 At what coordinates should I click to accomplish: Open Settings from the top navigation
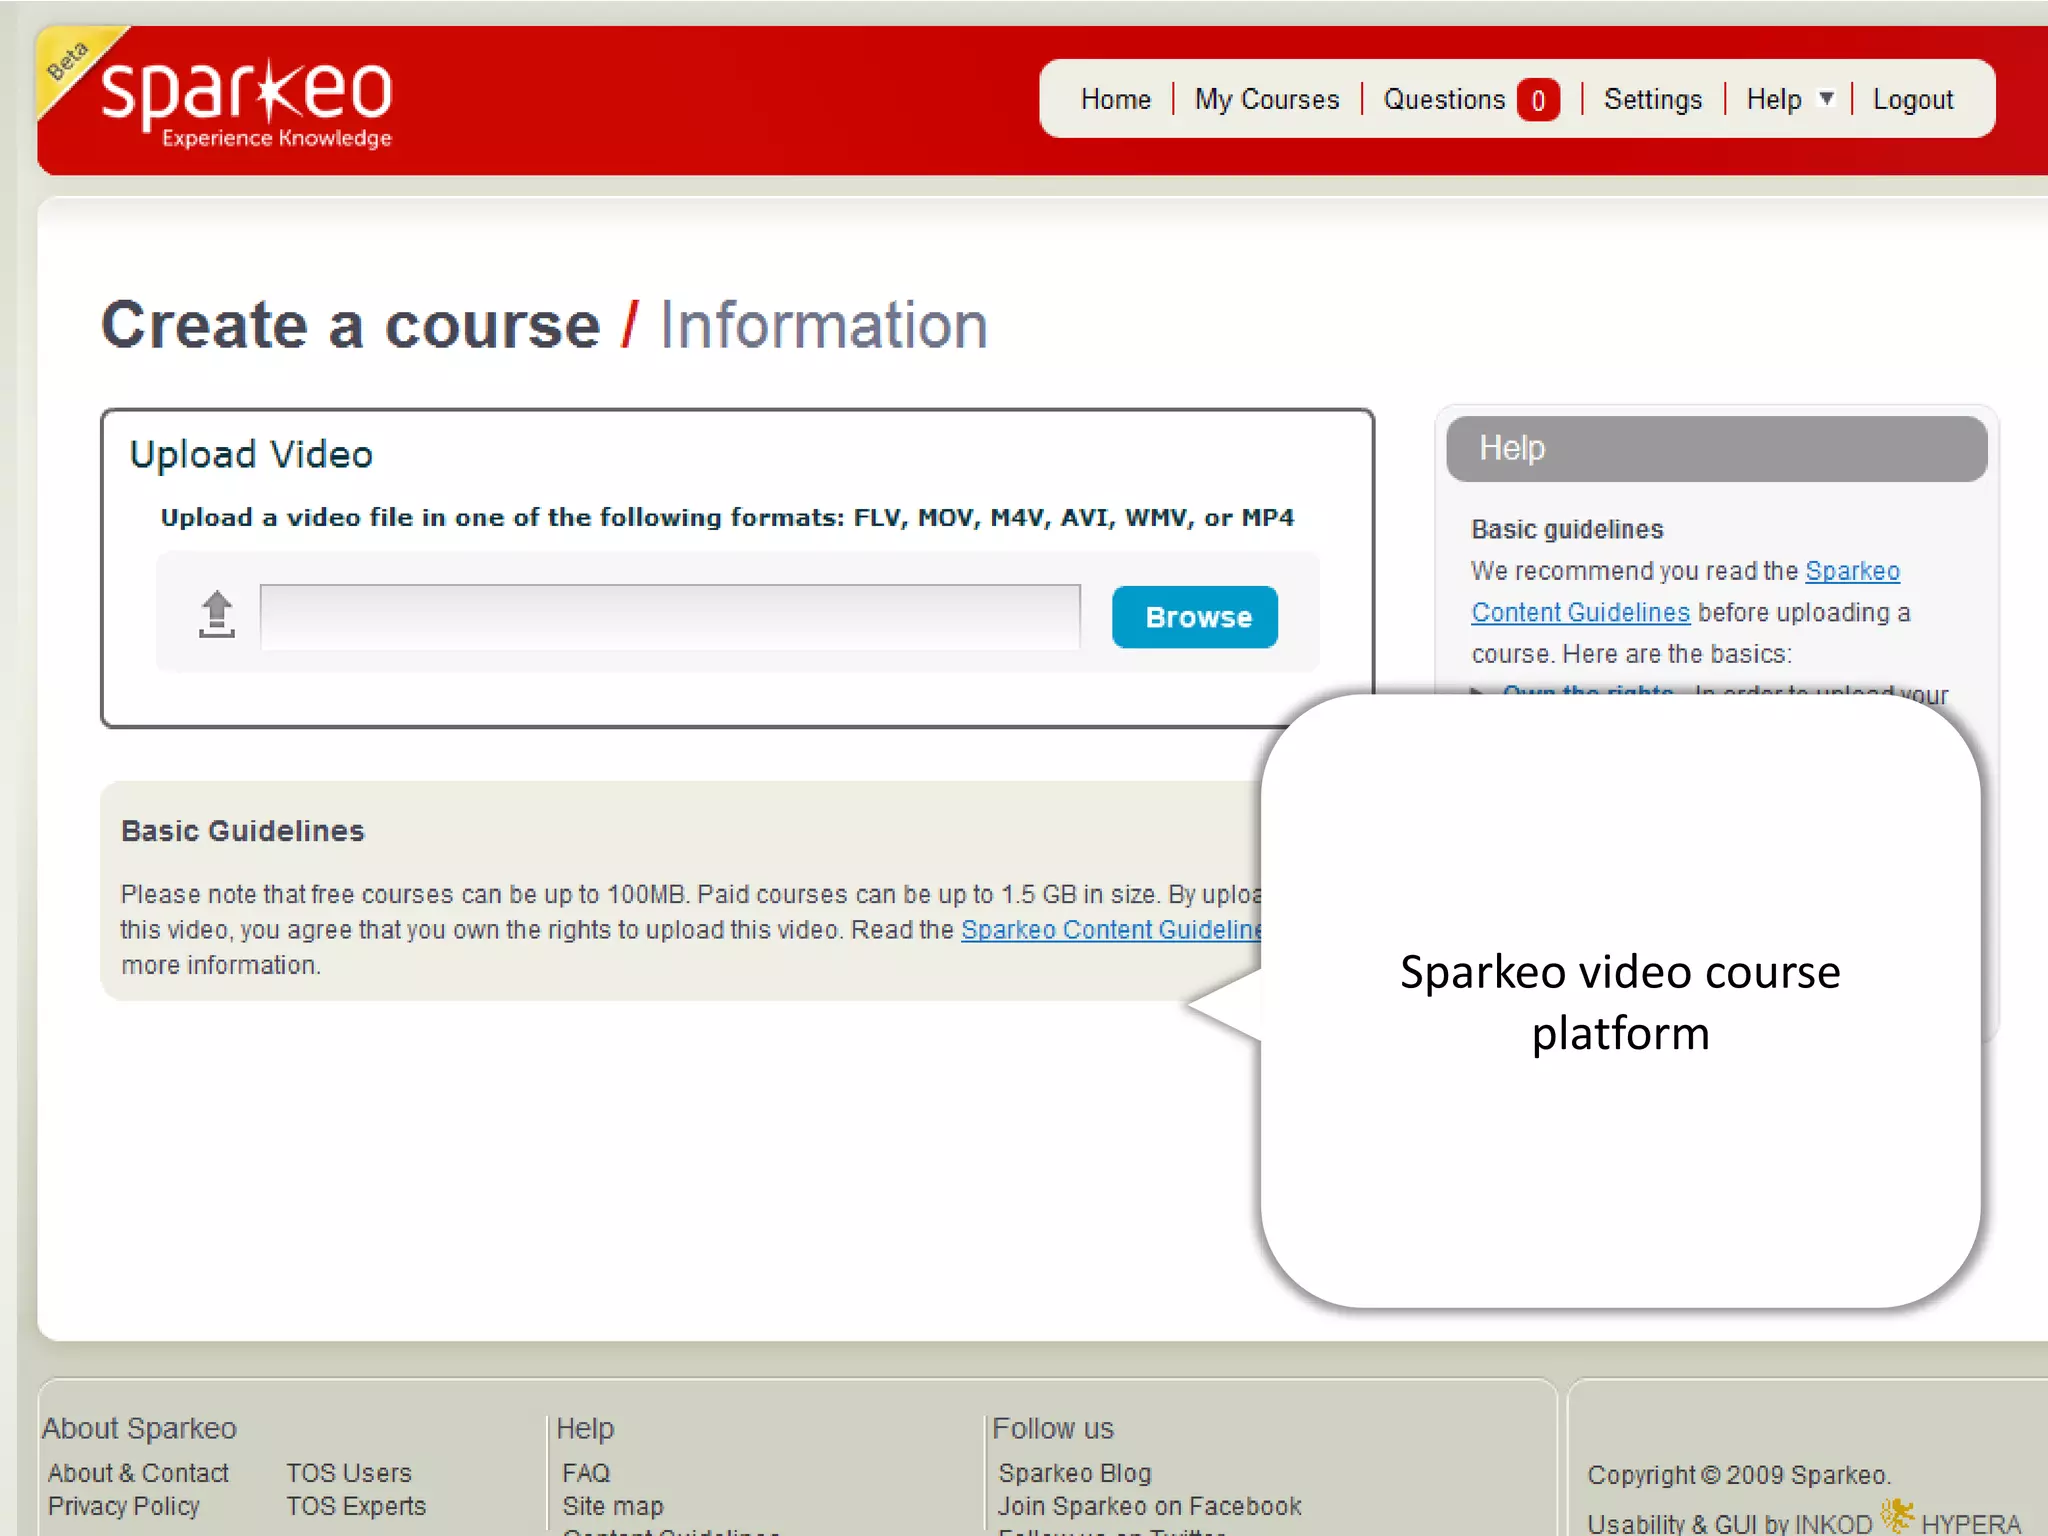tap(1652, 99)
